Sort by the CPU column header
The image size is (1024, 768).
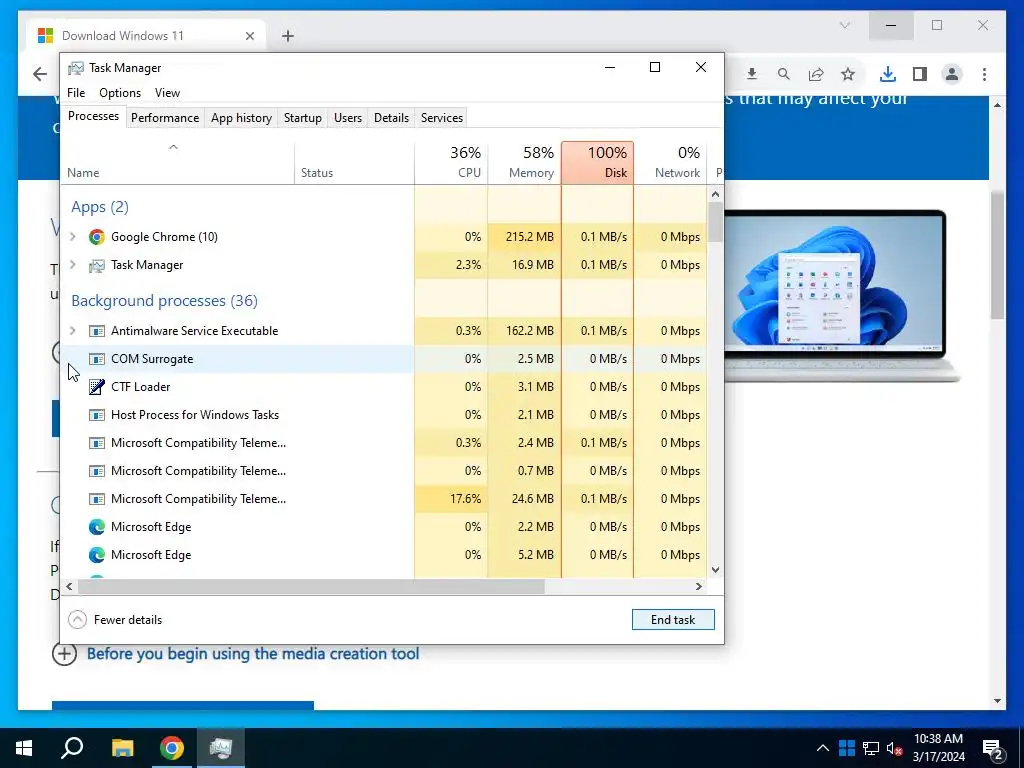(x=451, y=163)
